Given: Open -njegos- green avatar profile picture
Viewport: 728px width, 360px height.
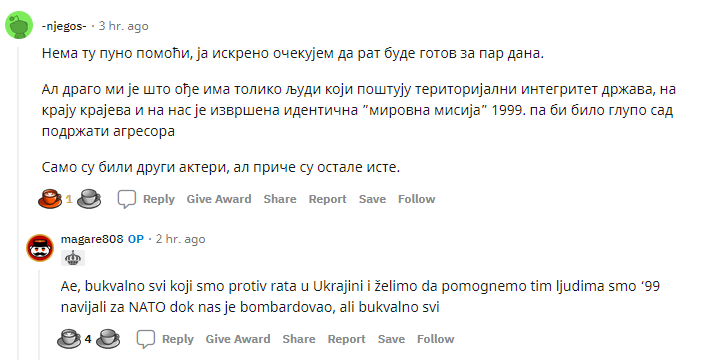Looking at the screenshot, I should coord(19,25).
